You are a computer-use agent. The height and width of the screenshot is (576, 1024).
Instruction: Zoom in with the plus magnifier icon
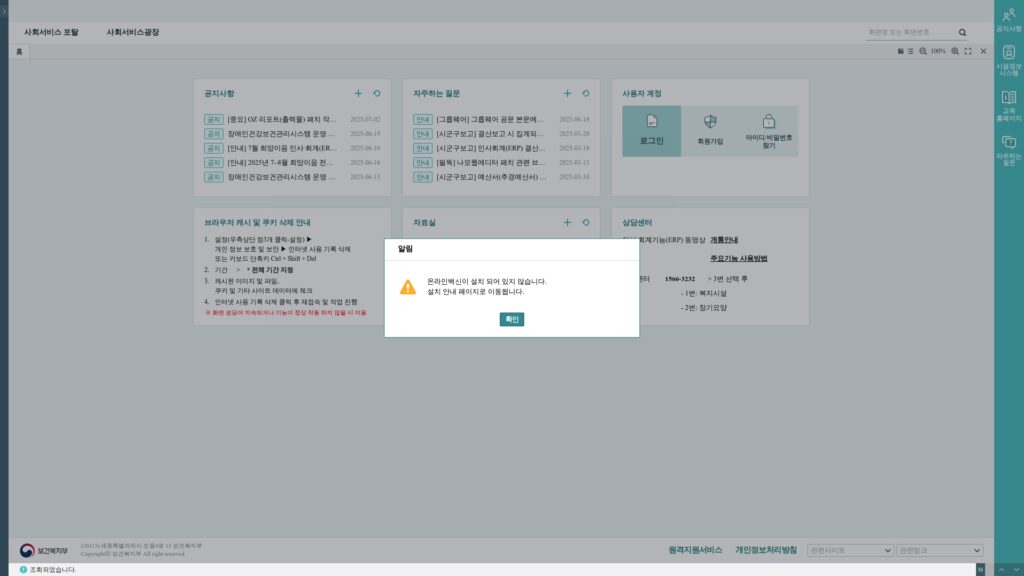click(x=955, y=51)
